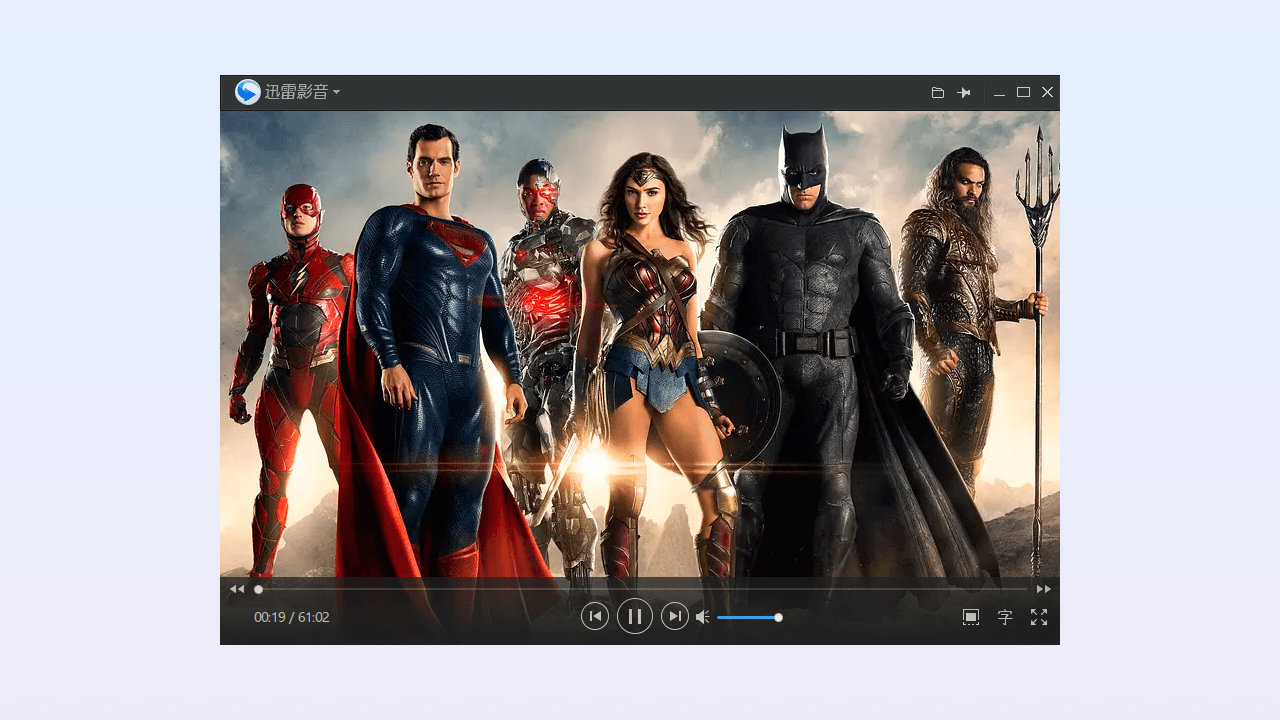Skip to the previous video
This screenshot has width=1280, height=720.
[595, 617]
